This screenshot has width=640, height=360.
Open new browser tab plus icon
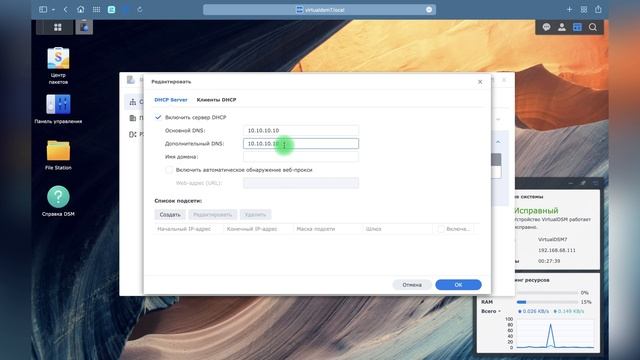pos(569,9)
